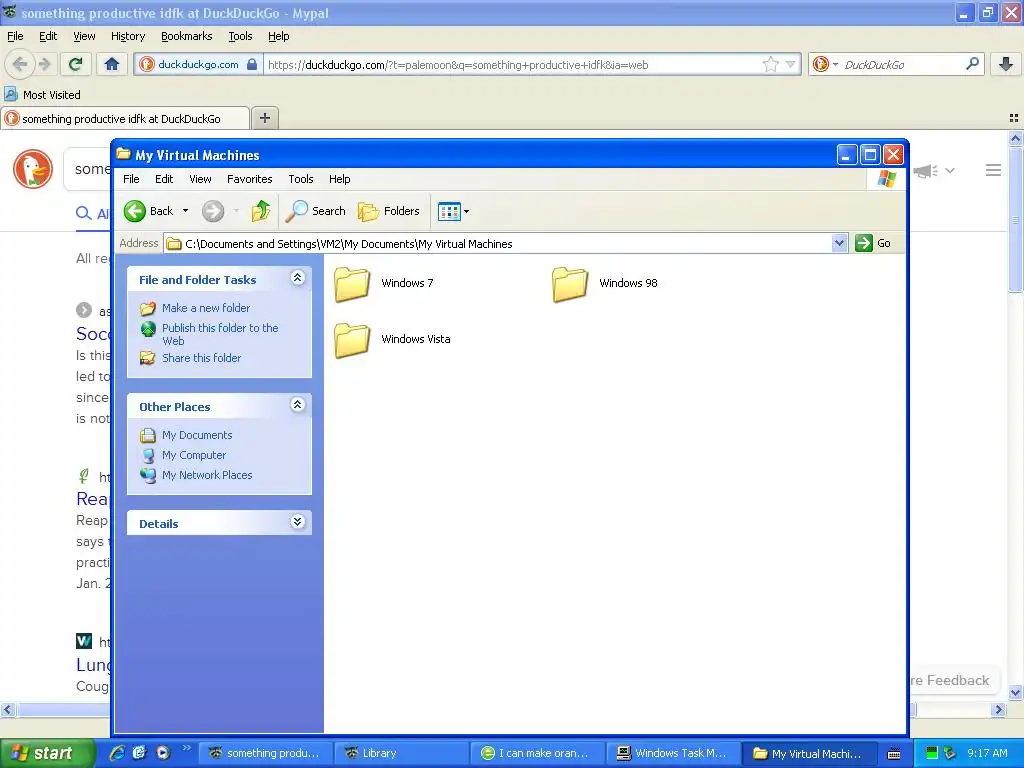Click the DuckDuckGo megaphone icon
The height and width of the screenshot is (768, 1024).
pos(925,171)
